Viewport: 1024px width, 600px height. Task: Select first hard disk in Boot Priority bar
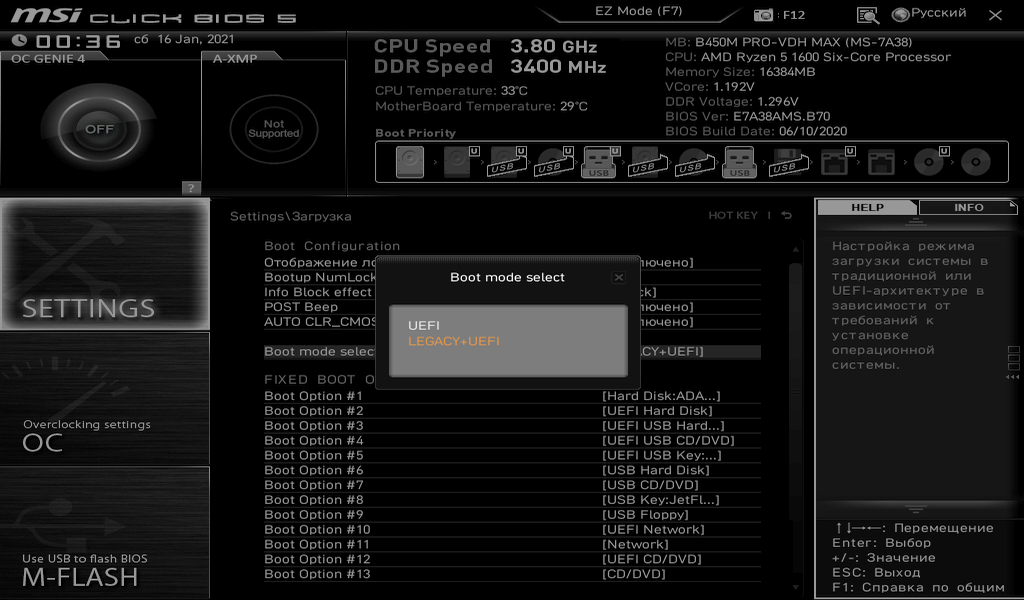[x=409, y=162]
